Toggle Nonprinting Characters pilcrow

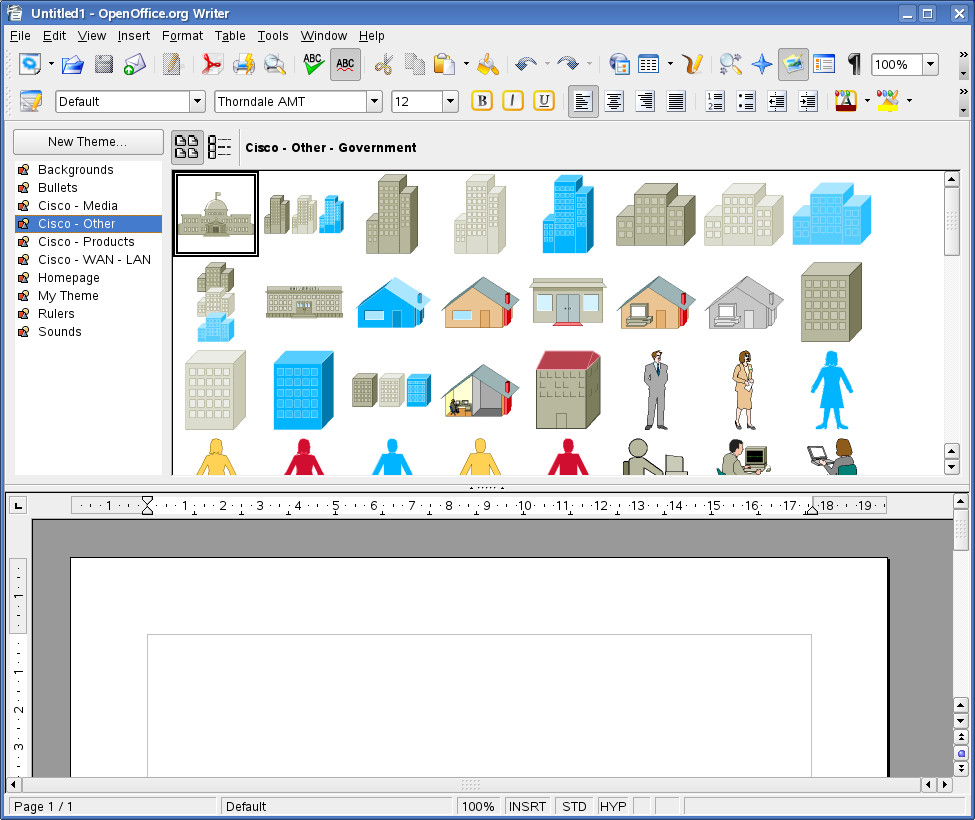(x=855, y=64)
